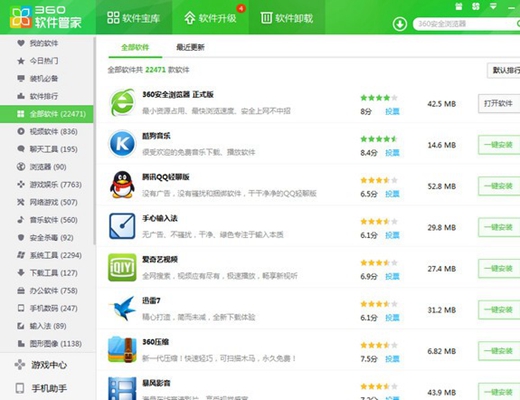This screenshot has width=520, height=400.
Task: Click the 手心输入法 app icon
Action: click(x=122, y=226)
